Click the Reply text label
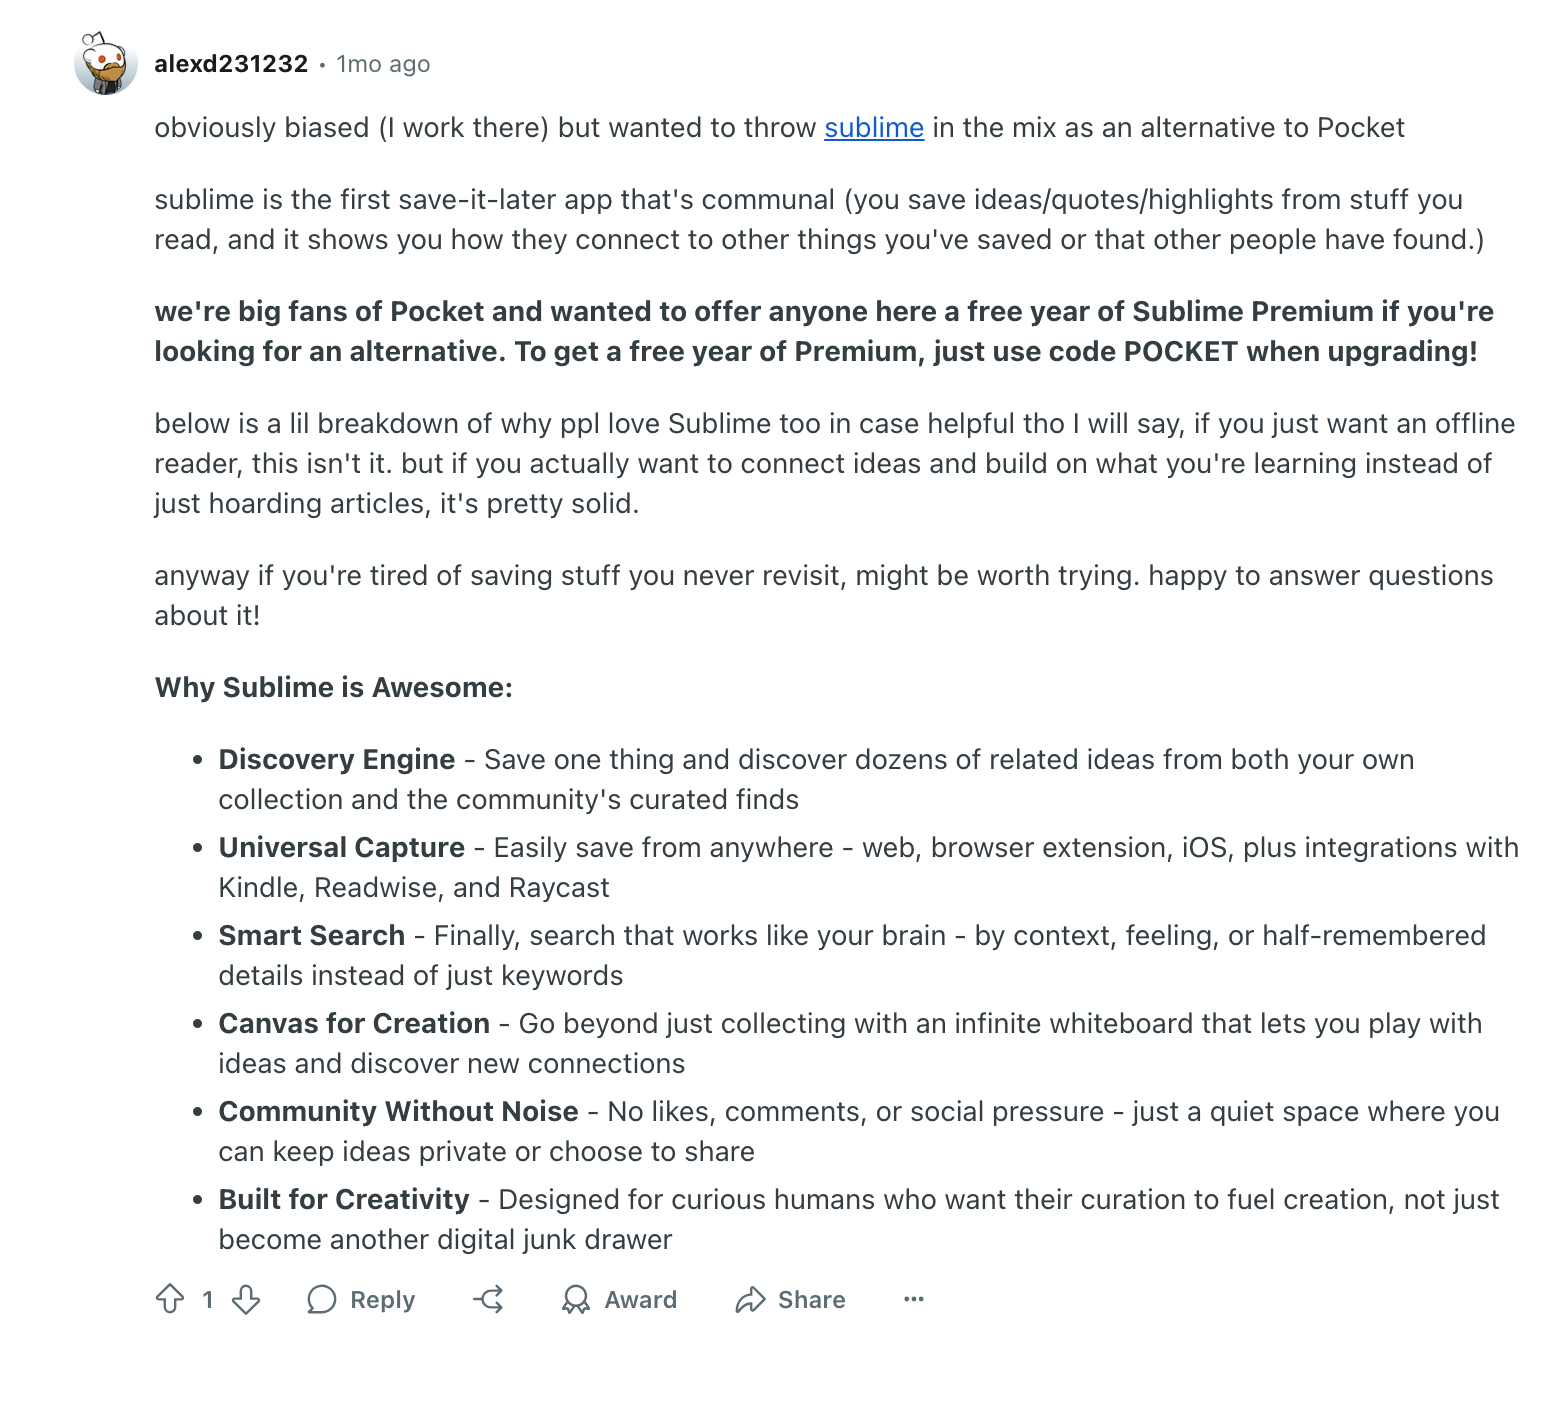1546x1422 pixels. point(382,1299)
